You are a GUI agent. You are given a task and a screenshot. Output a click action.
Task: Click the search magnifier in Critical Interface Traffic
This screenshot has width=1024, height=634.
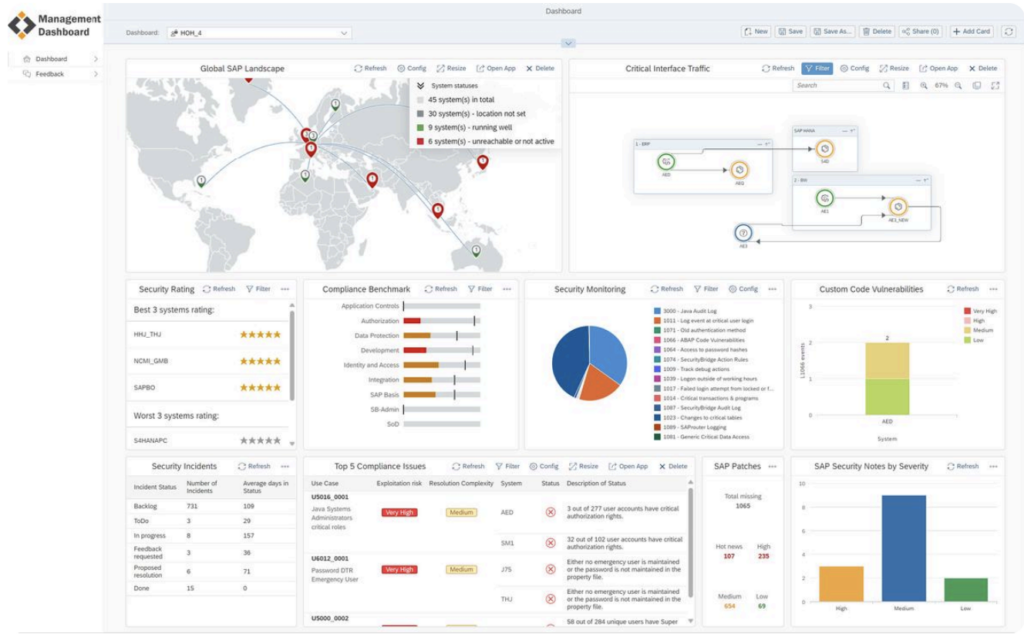coord(886,86)
